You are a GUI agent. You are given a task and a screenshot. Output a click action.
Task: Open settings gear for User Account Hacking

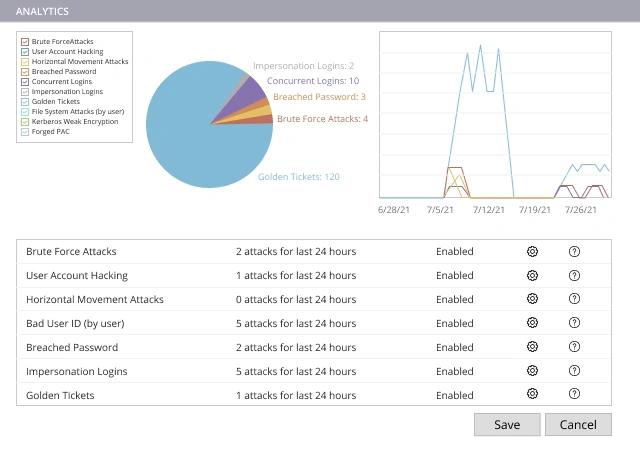tap(532, 276)
